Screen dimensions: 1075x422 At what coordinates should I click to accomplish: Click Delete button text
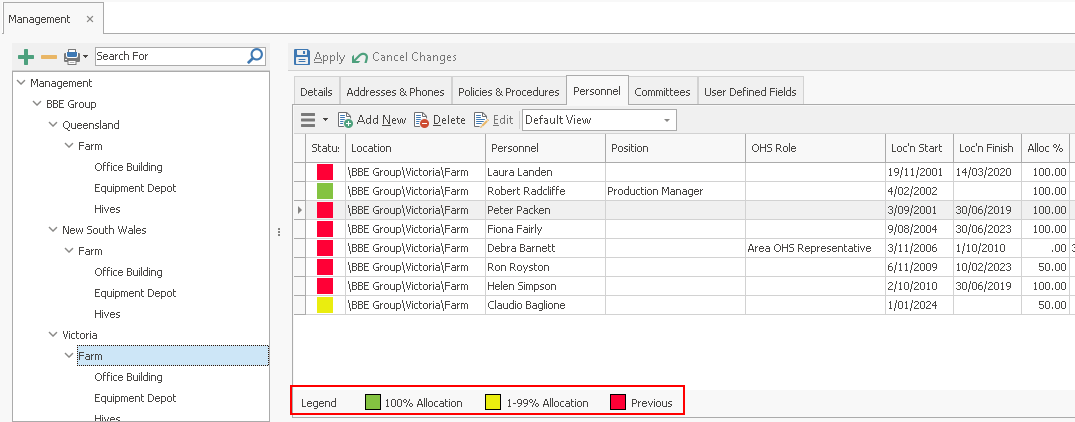pos(449,120)
